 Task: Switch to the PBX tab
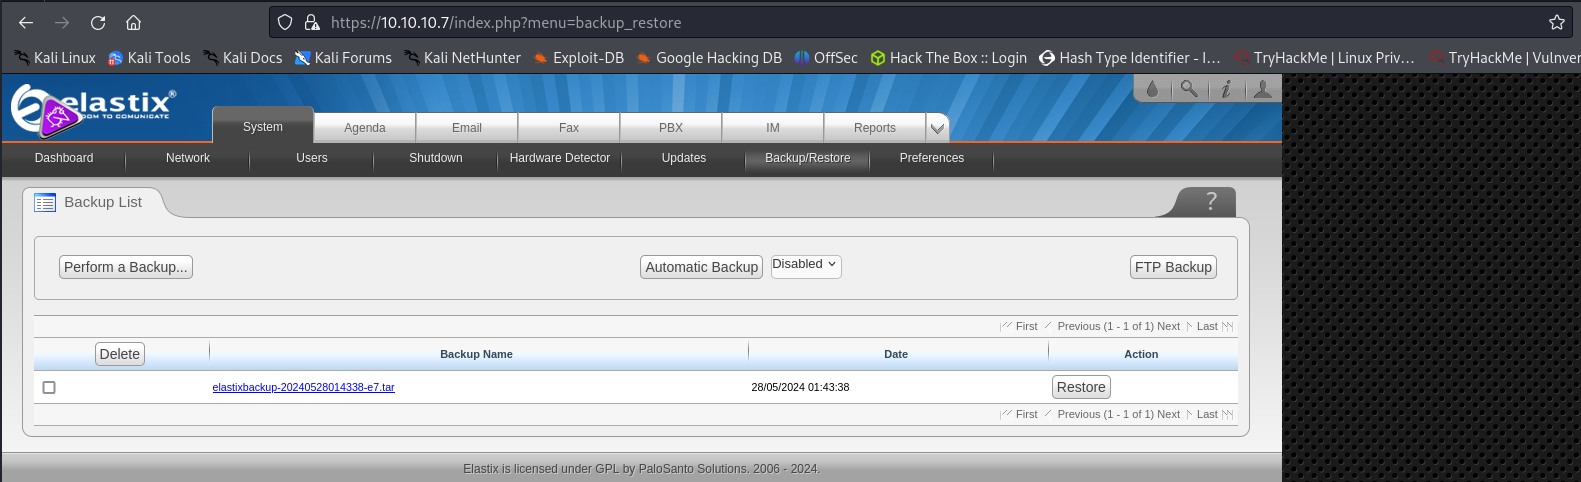tap(671, 128)
